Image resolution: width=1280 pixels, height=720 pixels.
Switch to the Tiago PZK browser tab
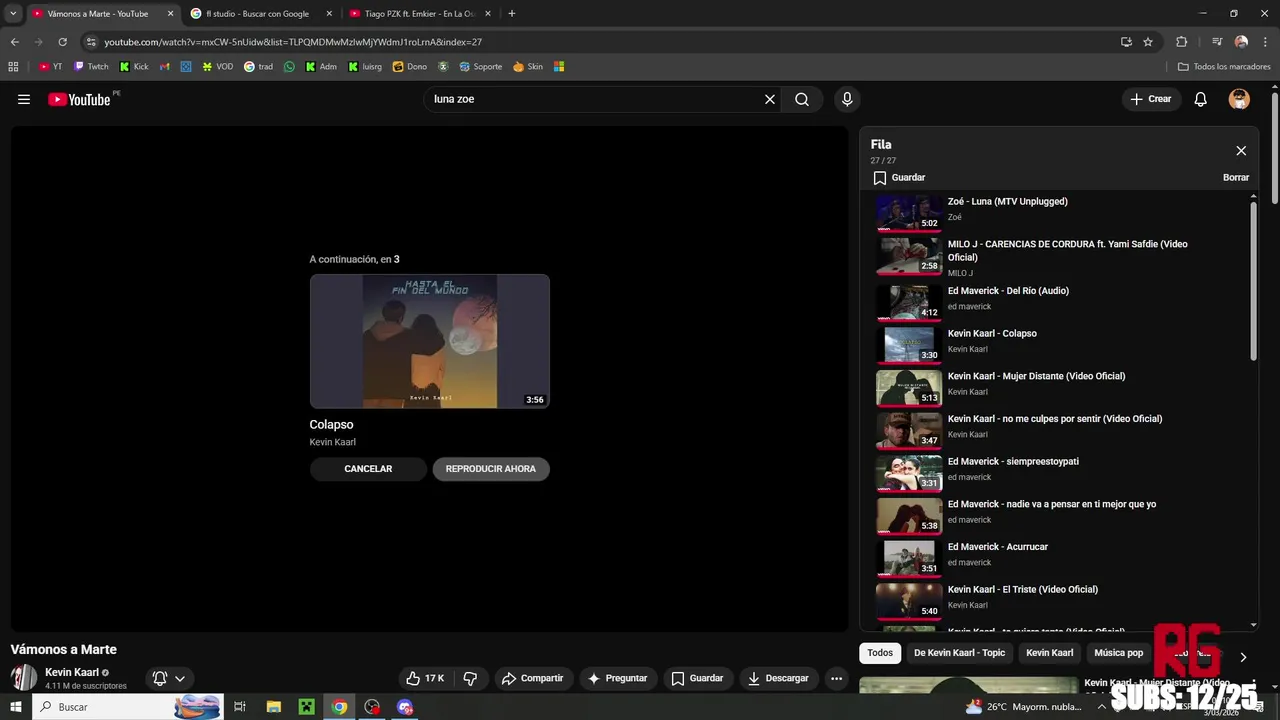(x=419, y=14)
